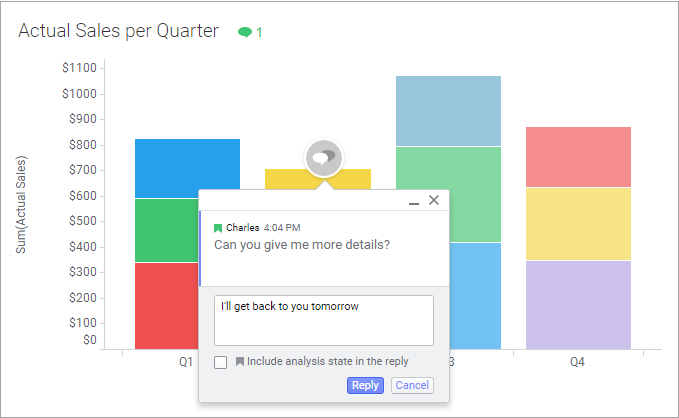Click the green middle segment of Q1 bar
Screen dimensions: 679x418
pos(166,230)
